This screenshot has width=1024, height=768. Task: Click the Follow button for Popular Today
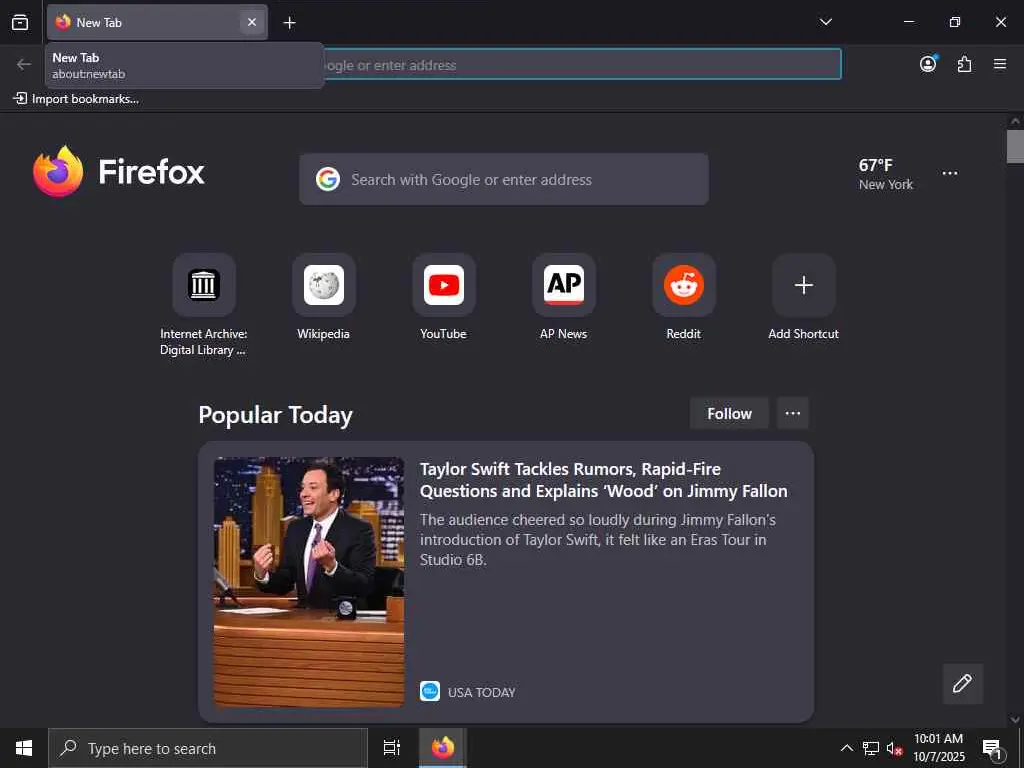[x=729, y=413]
